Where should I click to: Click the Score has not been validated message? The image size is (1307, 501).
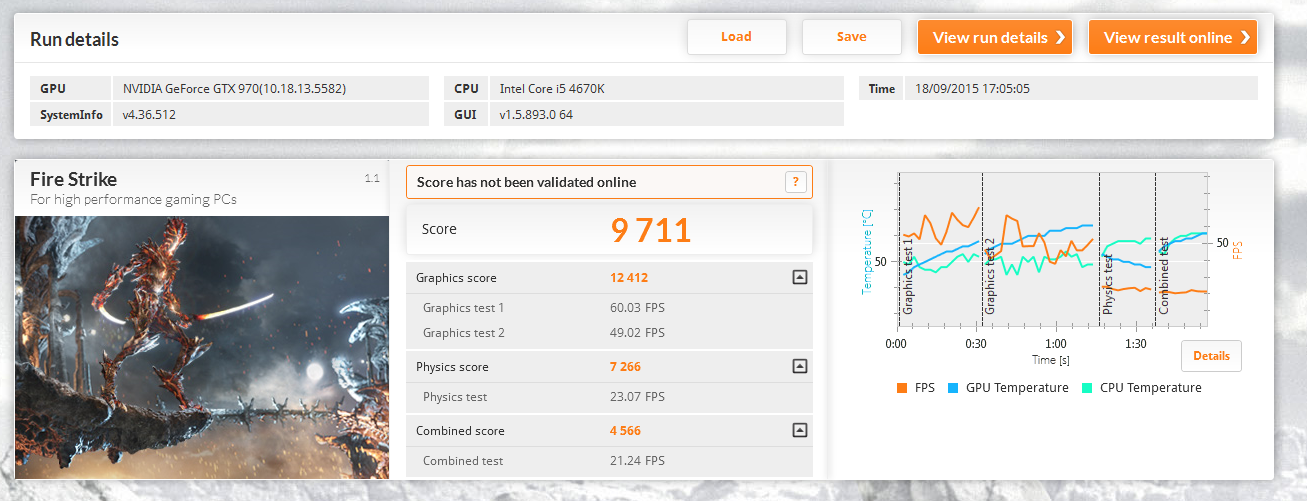(526, 182)
